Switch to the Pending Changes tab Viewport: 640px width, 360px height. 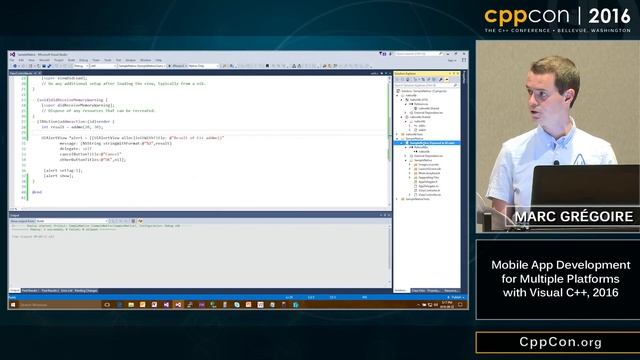tap(86, 291)
